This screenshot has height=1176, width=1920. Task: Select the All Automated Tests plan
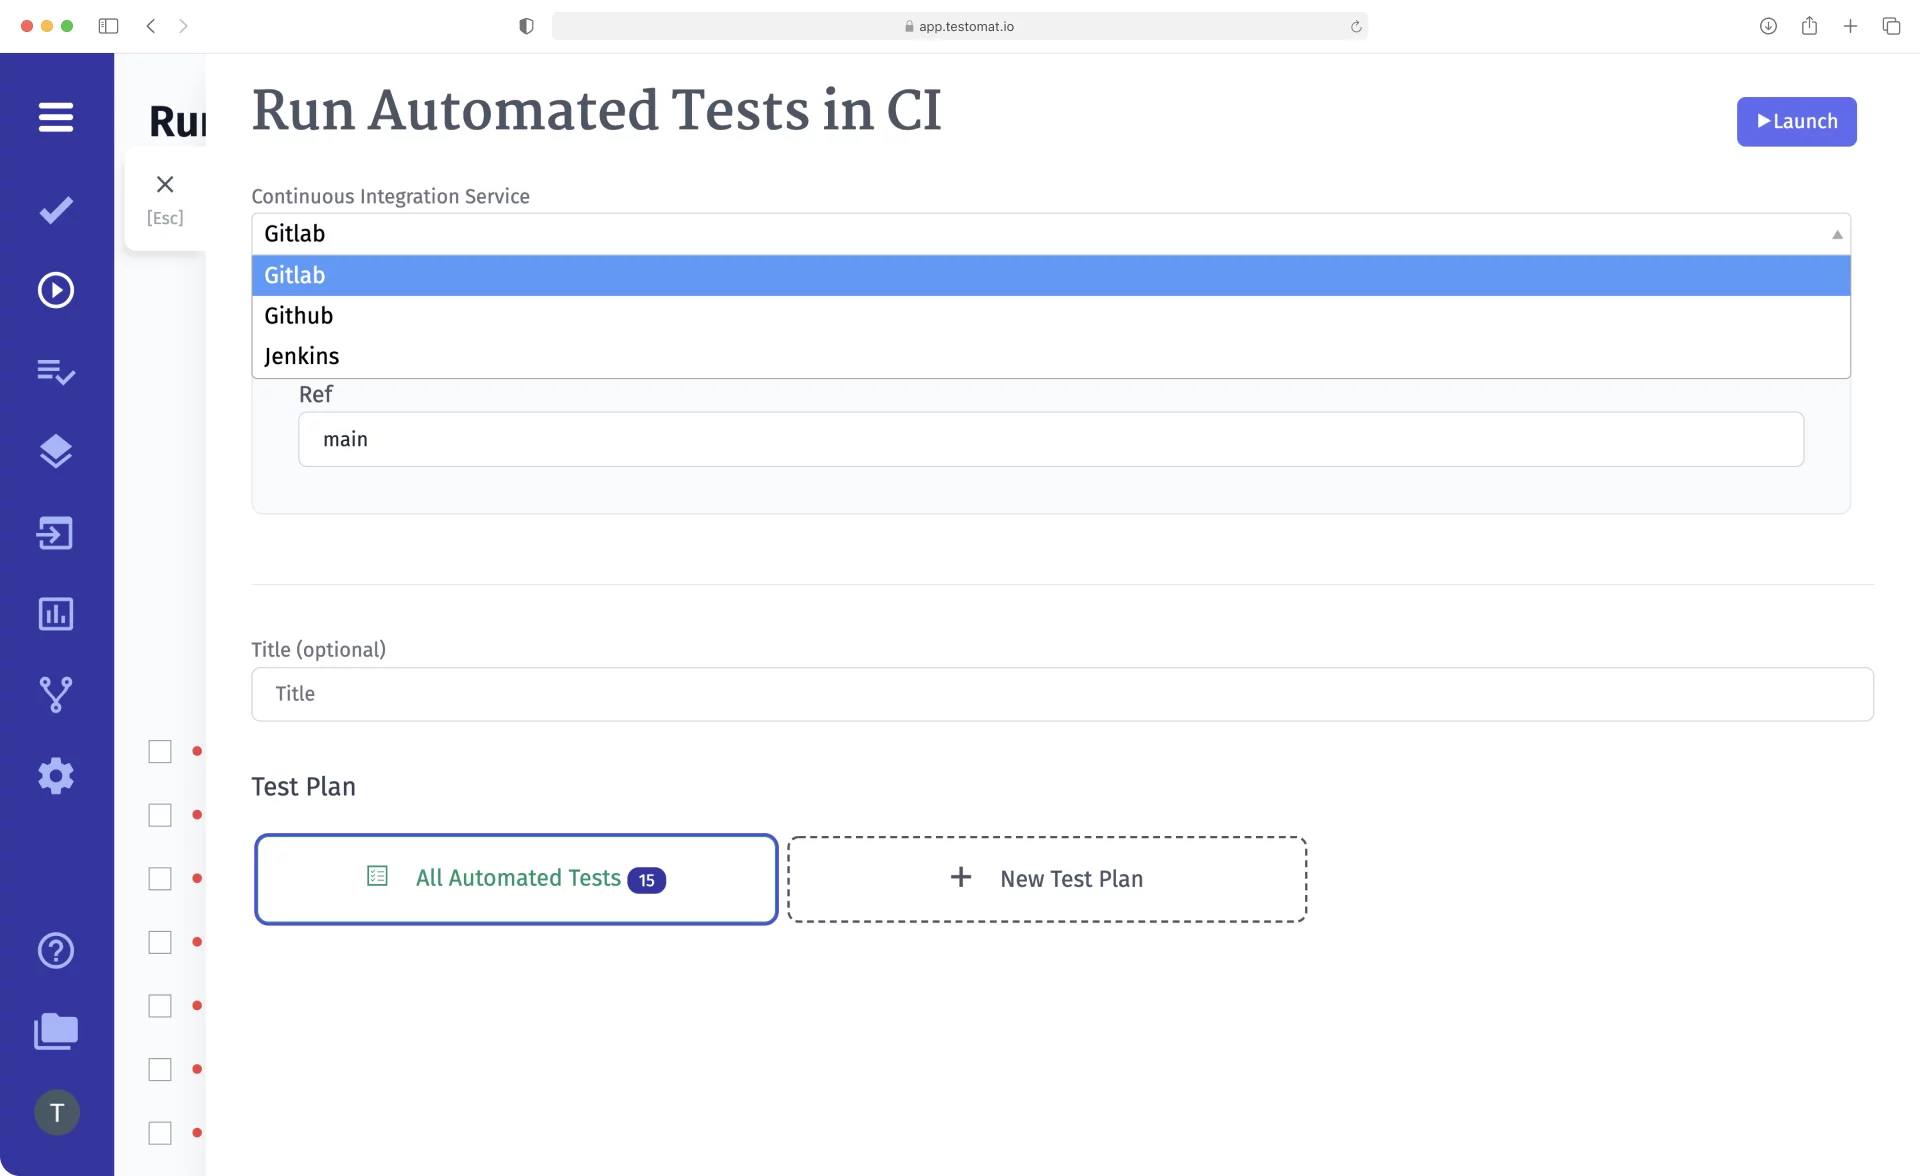(x=516, y=878)
